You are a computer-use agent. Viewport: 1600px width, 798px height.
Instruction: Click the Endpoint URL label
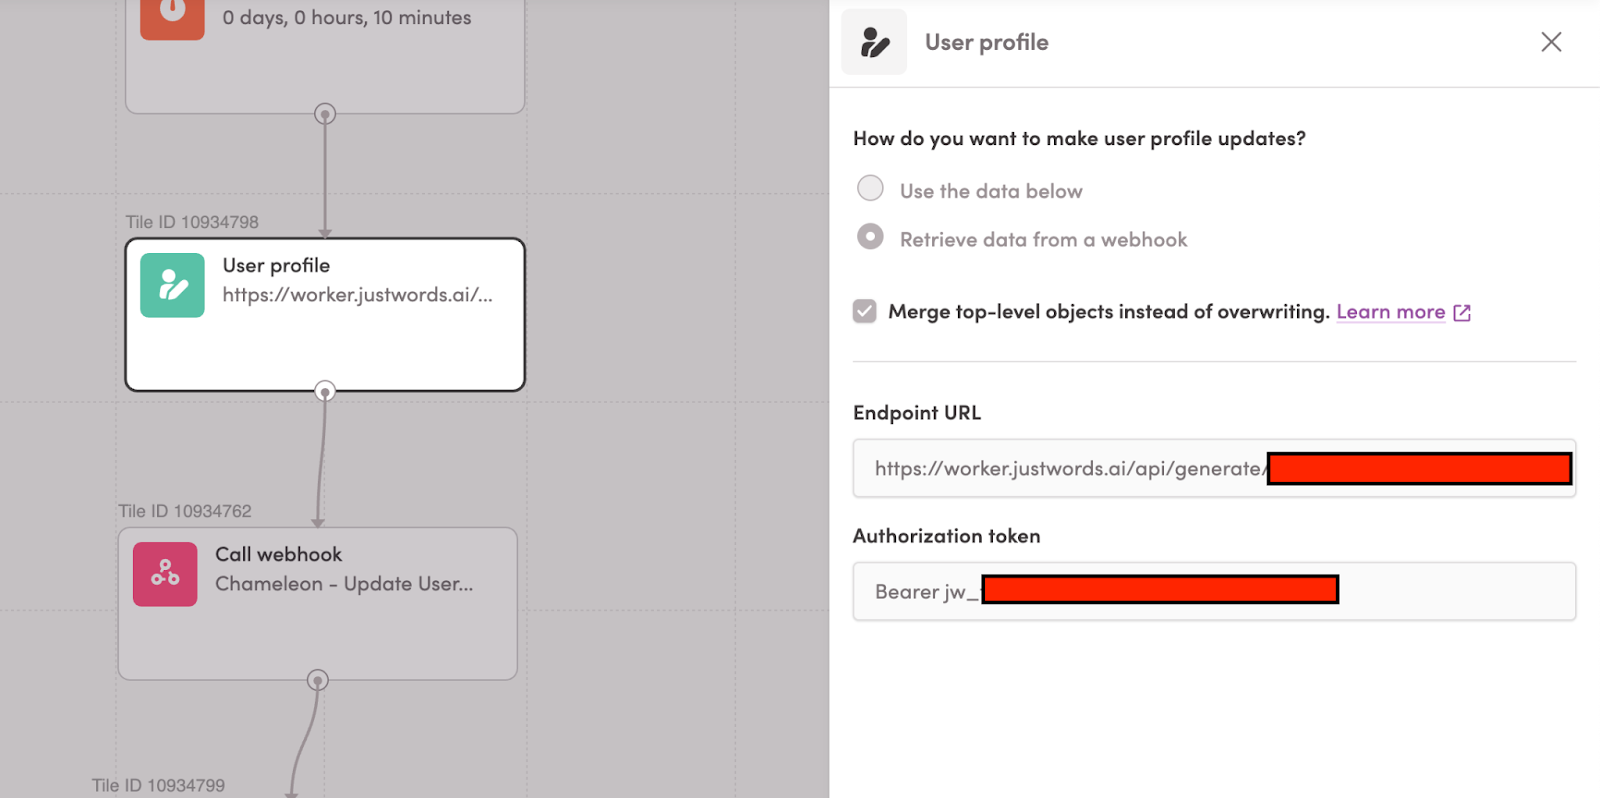point(917,413)
